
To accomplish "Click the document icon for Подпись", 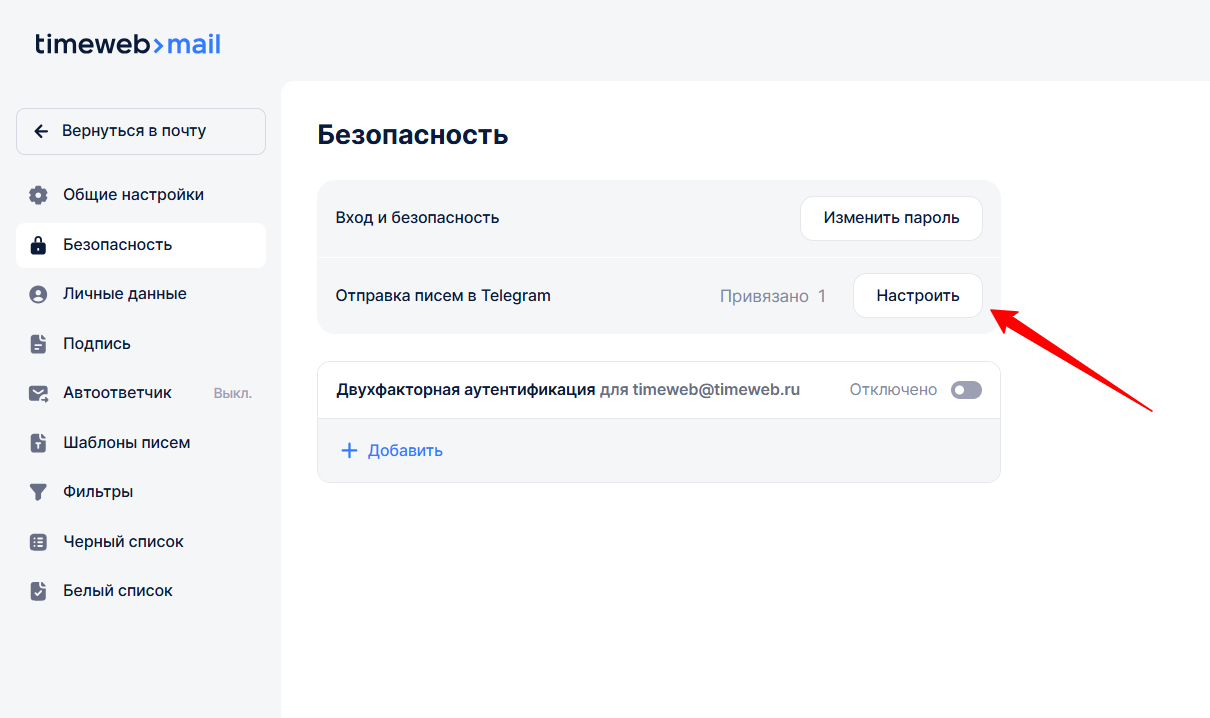I will click(38, 344).
